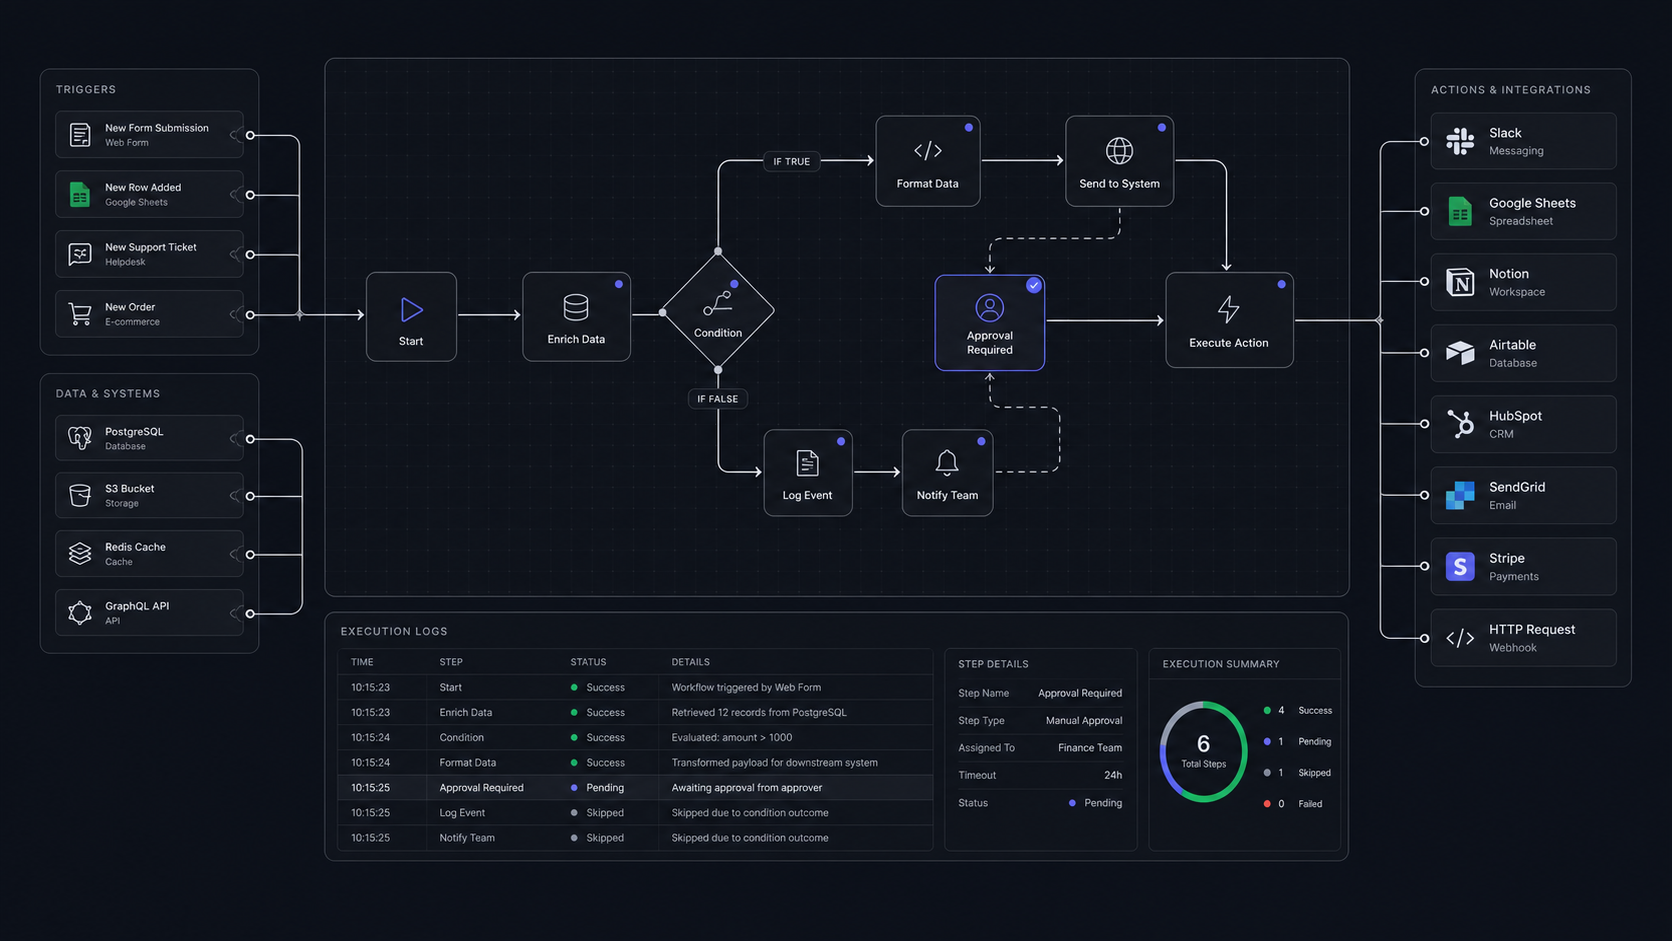This screenshot has width=1672, height=941.
Task: Select the Approval Required log row step
Action: [481, 788]
